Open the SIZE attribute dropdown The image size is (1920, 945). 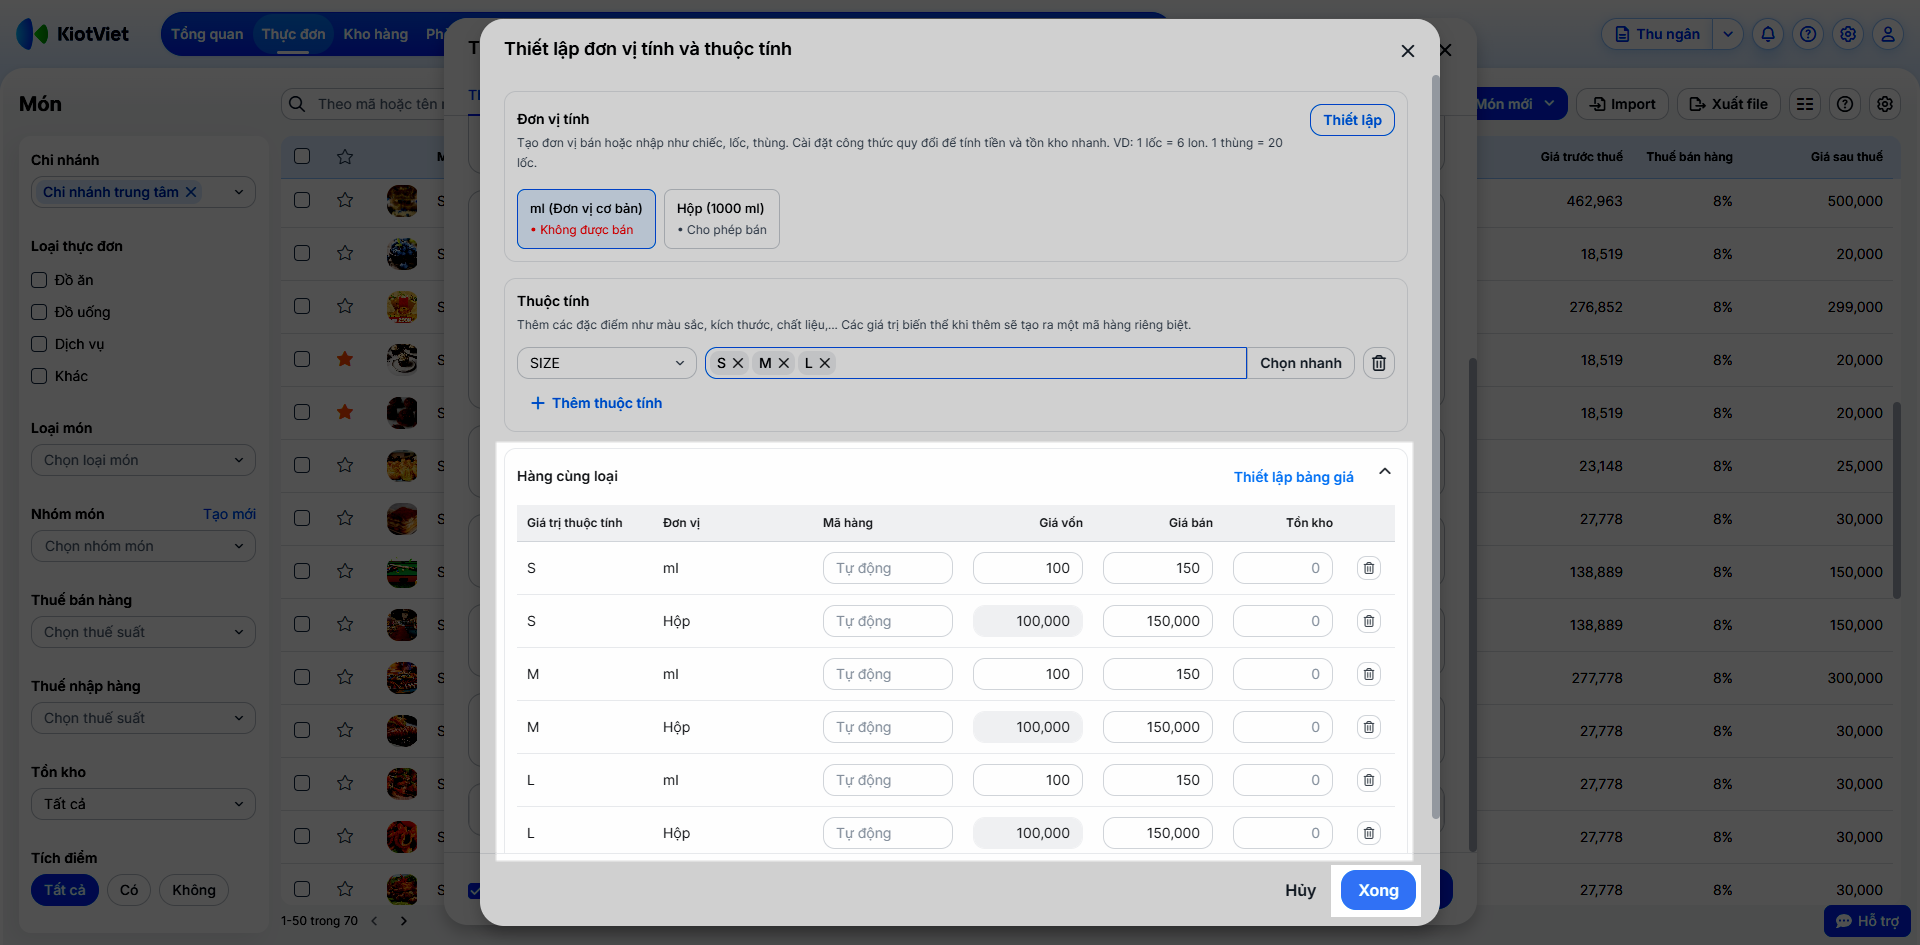click(x=606, y=363)
